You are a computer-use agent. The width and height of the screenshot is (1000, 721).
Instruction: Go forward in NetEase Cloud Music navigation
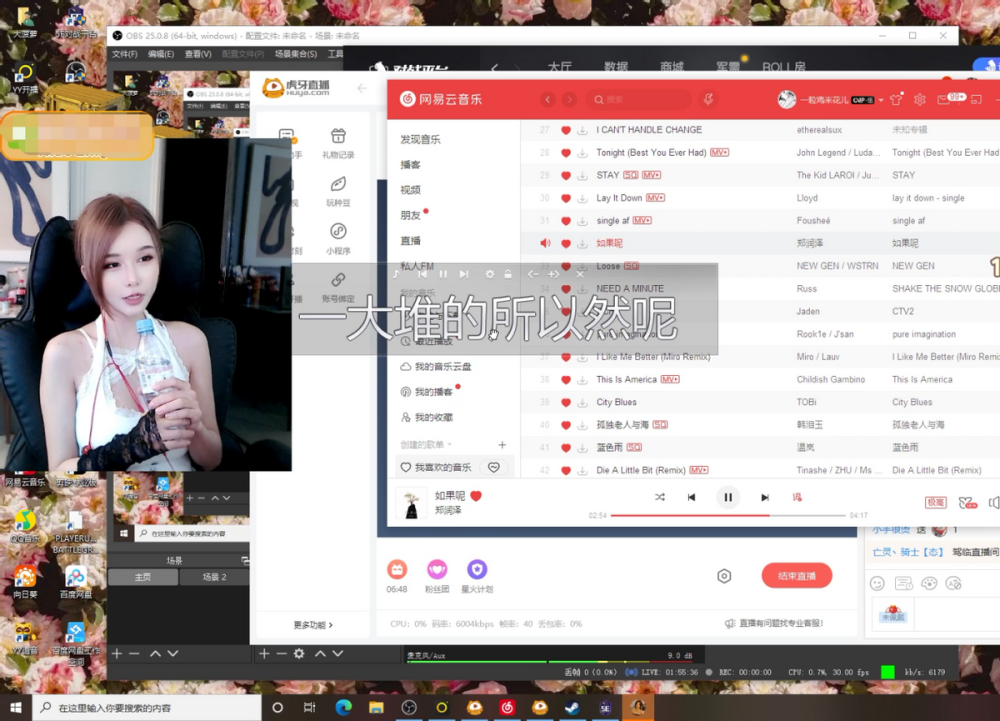[570, 99]
